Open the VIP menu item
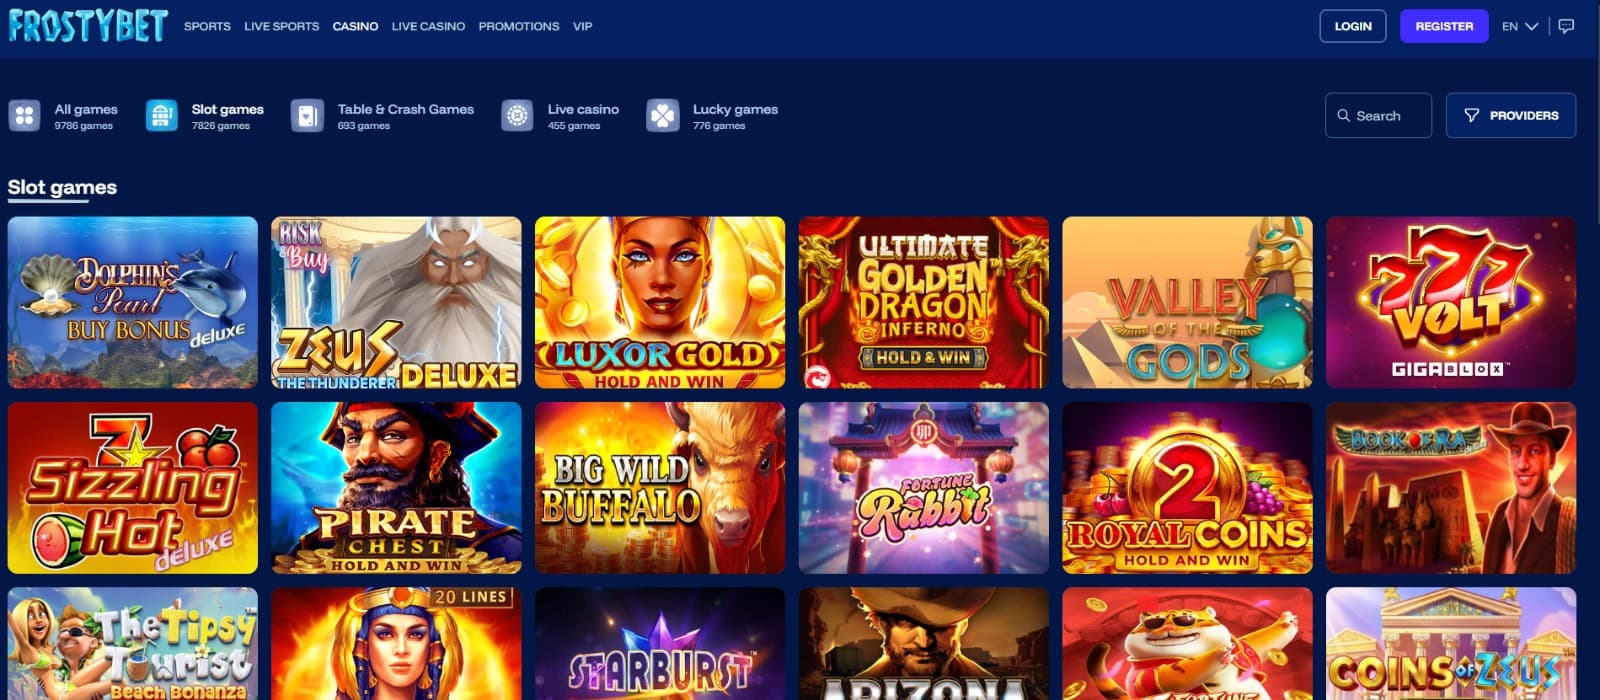 click(x=582, y=27)
